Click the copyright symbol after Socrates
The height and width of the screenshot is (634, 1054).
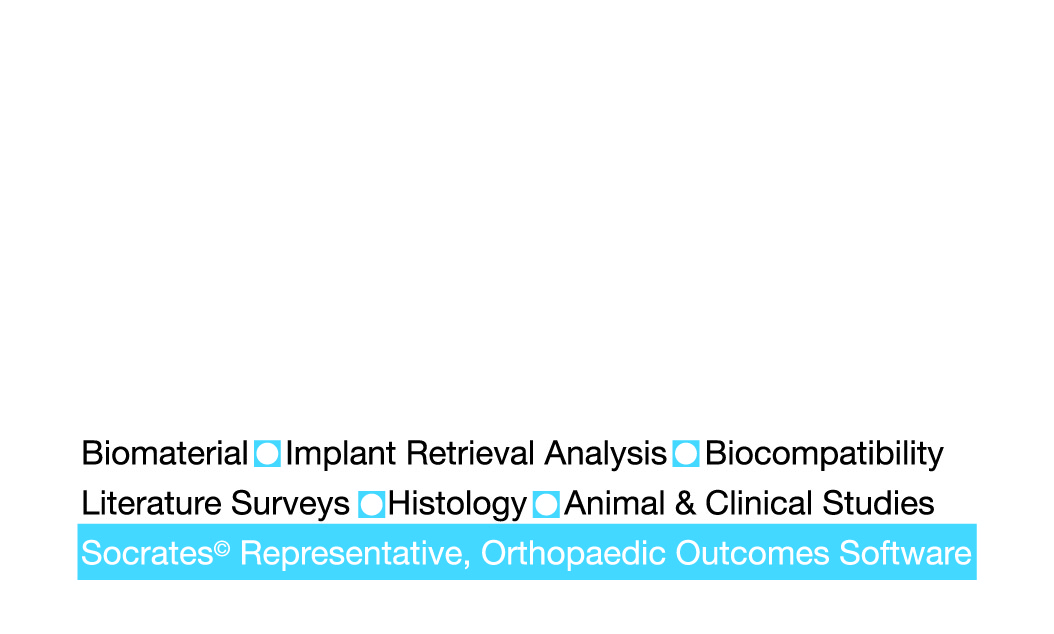point(222,547)
